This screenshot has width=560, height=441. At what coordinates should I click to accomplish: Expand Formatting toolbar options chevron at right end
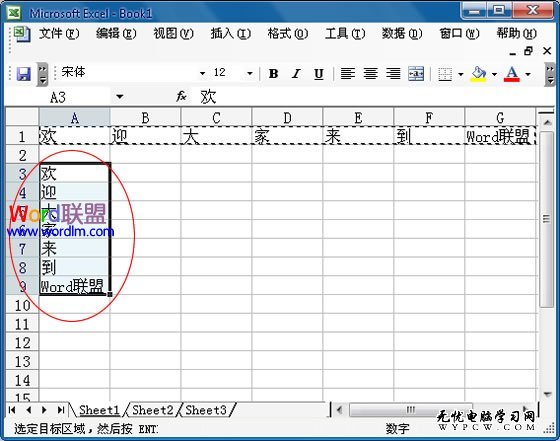click(x=550, y=75)
